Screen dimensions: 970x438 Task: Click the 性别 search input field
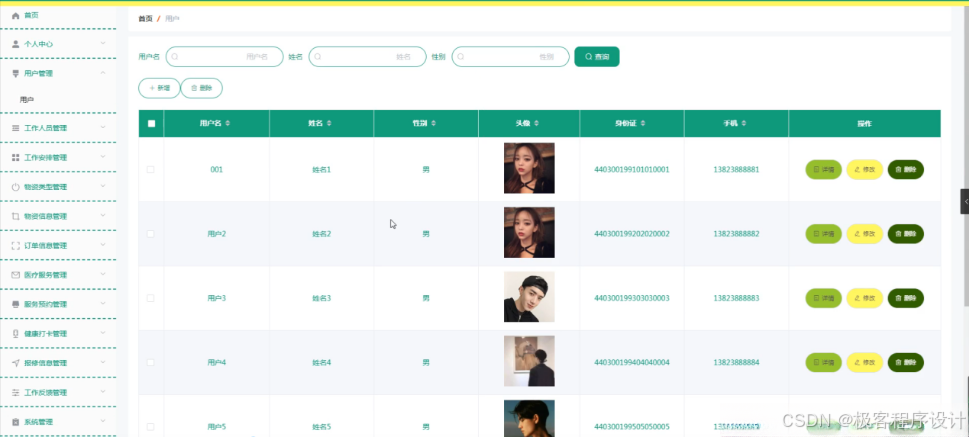tap(510, 57)
